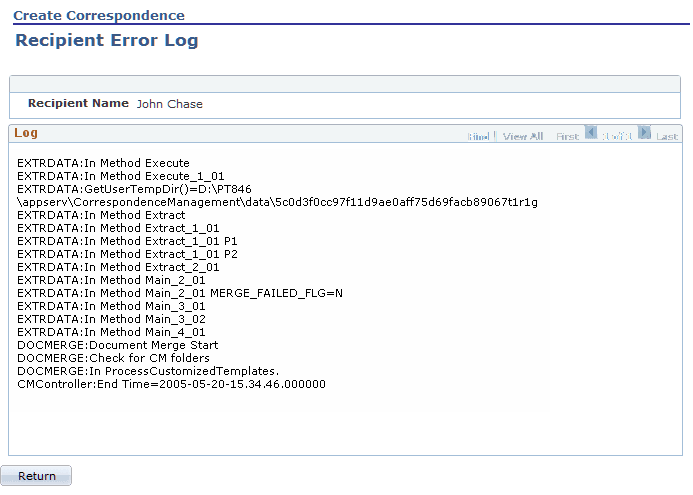Select line with MERGE_FAILED_FLG=N
The height and width of the screenshot is (495, 693).
(180, 293)
